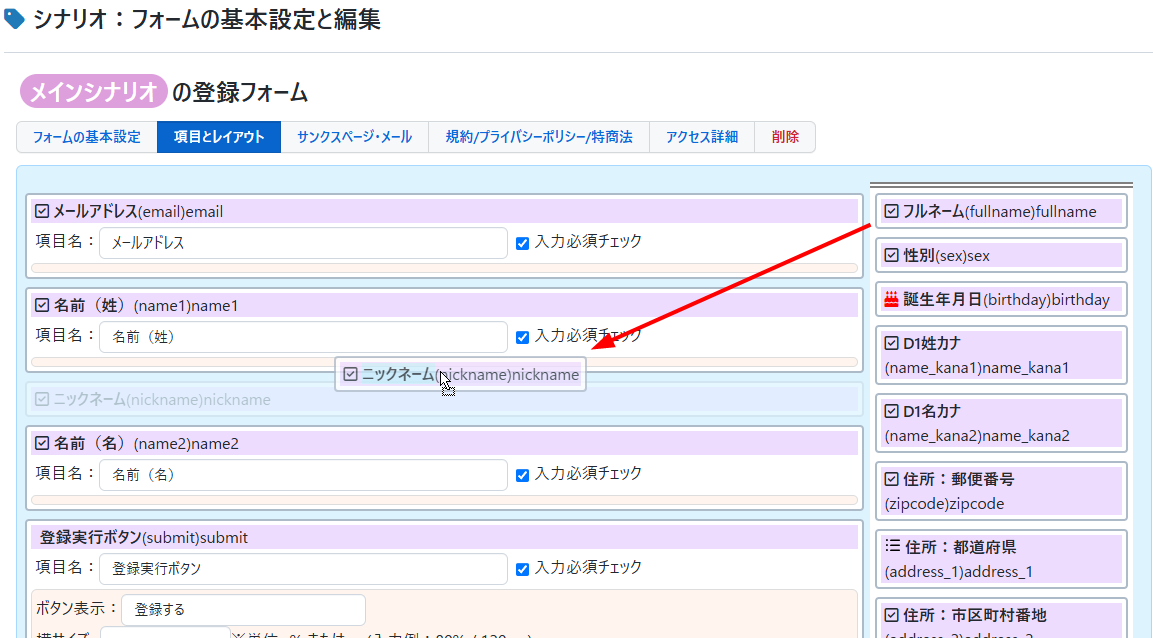Open the フォームの基本設定 tab
This screenshot has height=638, width=1153.
87,137
